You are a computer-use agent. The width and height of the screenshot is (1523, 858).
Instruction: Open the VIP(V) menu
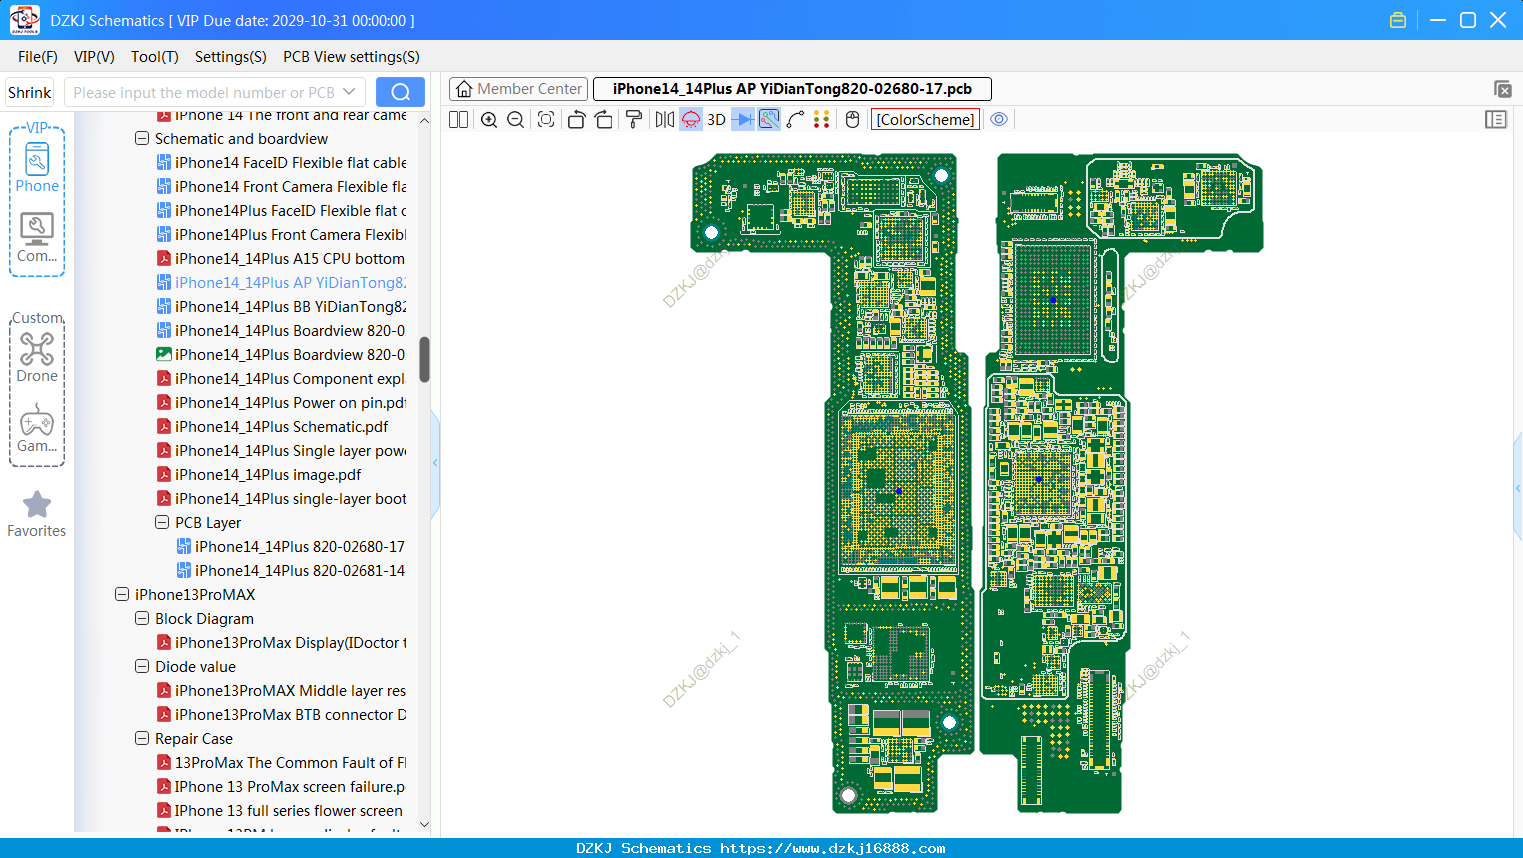[x=94, y=57]
